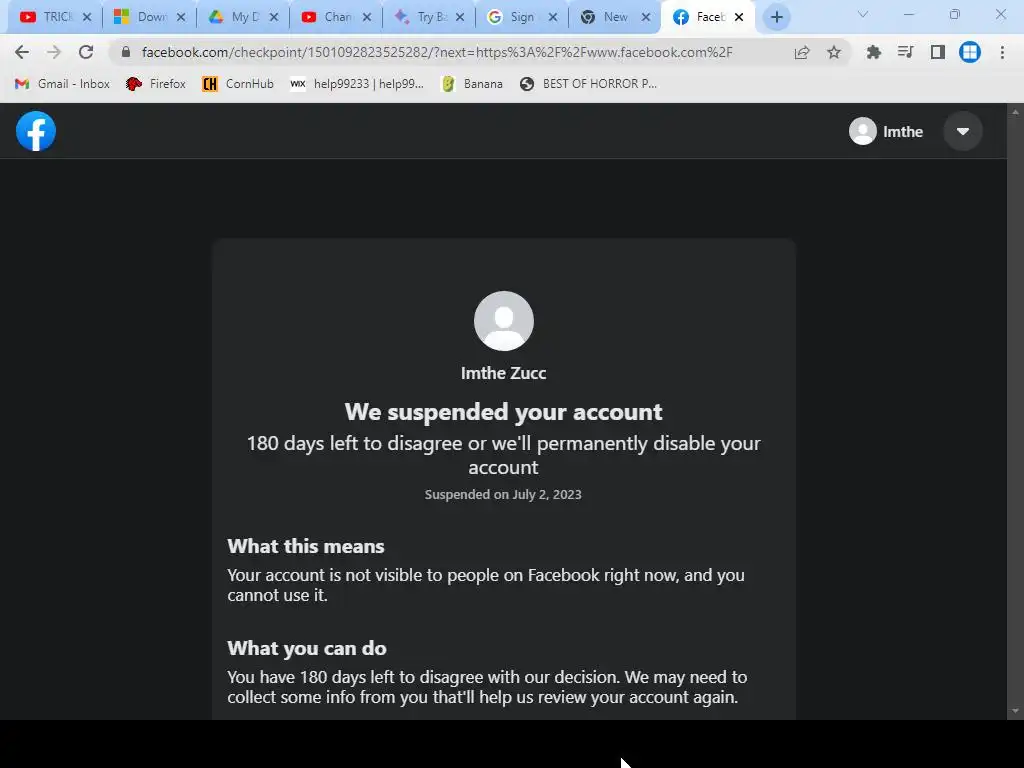Click the Facebook logo icon
Image resolution: width=1024 pixels, height=768 pixels.
(36, 131)
